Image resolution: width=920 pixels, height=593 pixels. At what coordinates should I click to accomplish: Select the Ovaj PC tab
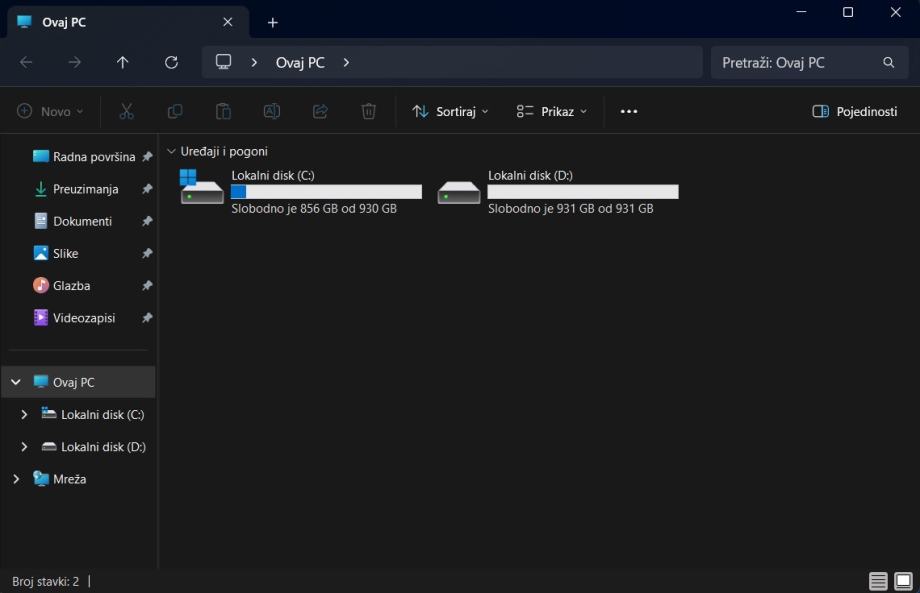pyautogui.click(x=128, y=22)
